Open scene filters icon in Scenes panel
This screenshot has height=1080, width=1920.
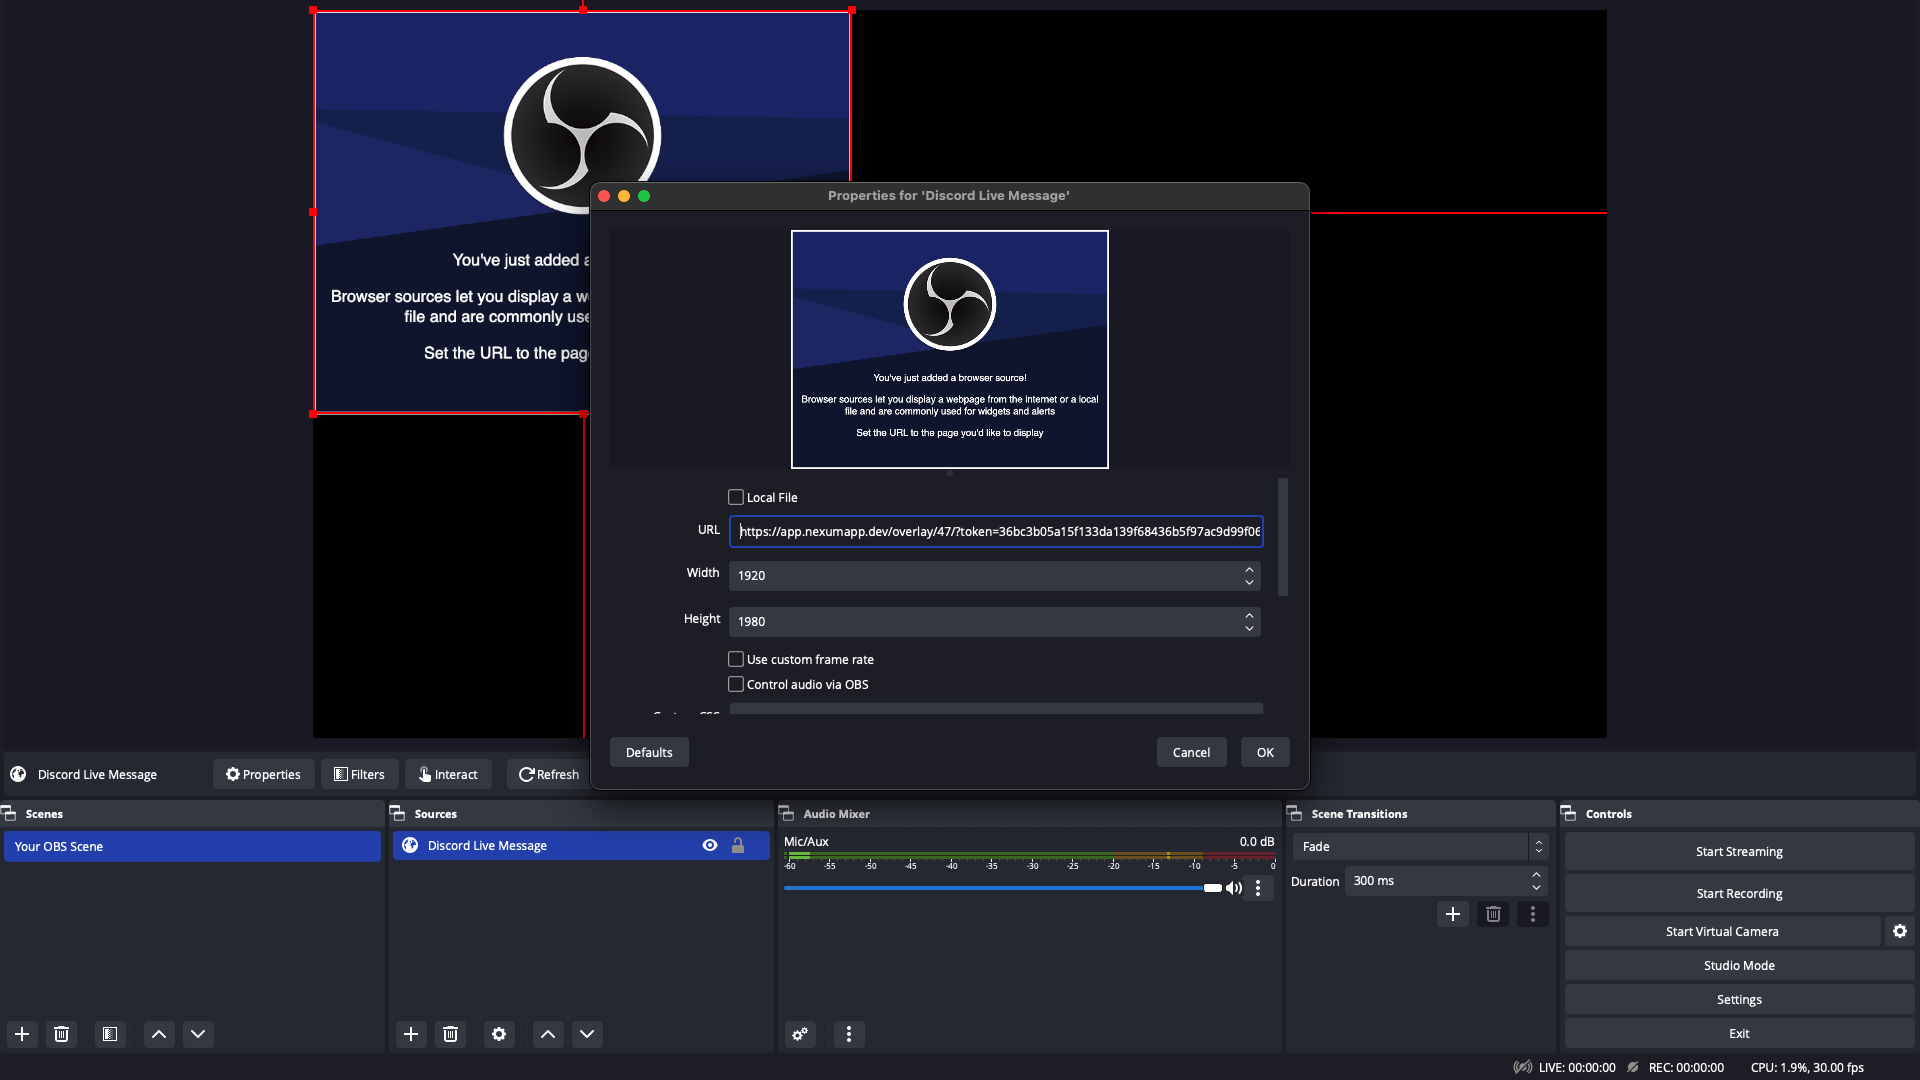tap(110, 1034)
